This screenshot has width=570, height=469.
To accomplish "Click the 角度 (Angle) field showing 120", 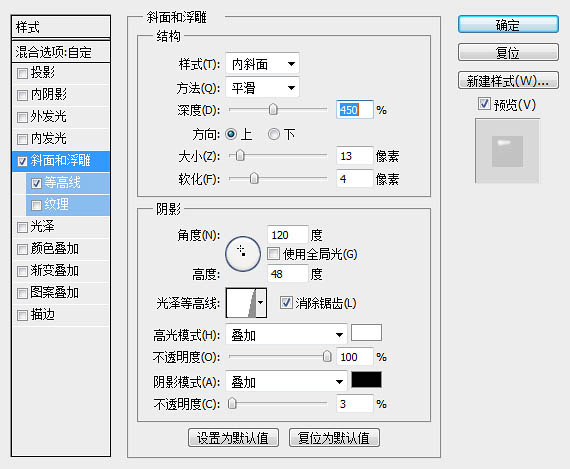I will pos(288,234).
